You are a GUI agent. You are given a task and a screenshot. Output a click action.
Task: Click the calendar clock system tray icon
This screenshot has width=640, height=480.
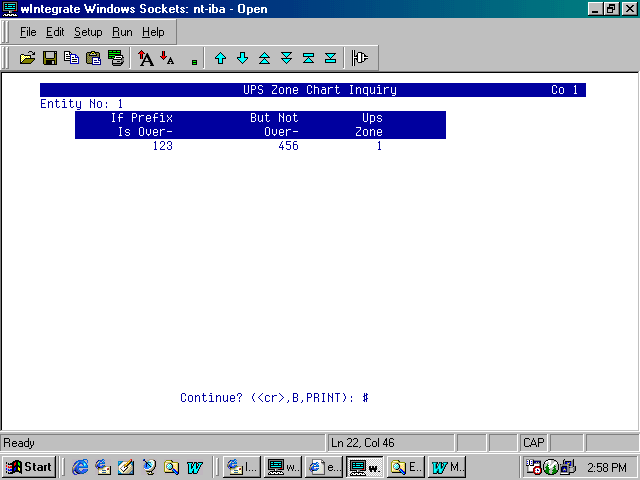(x=533, y=467)
